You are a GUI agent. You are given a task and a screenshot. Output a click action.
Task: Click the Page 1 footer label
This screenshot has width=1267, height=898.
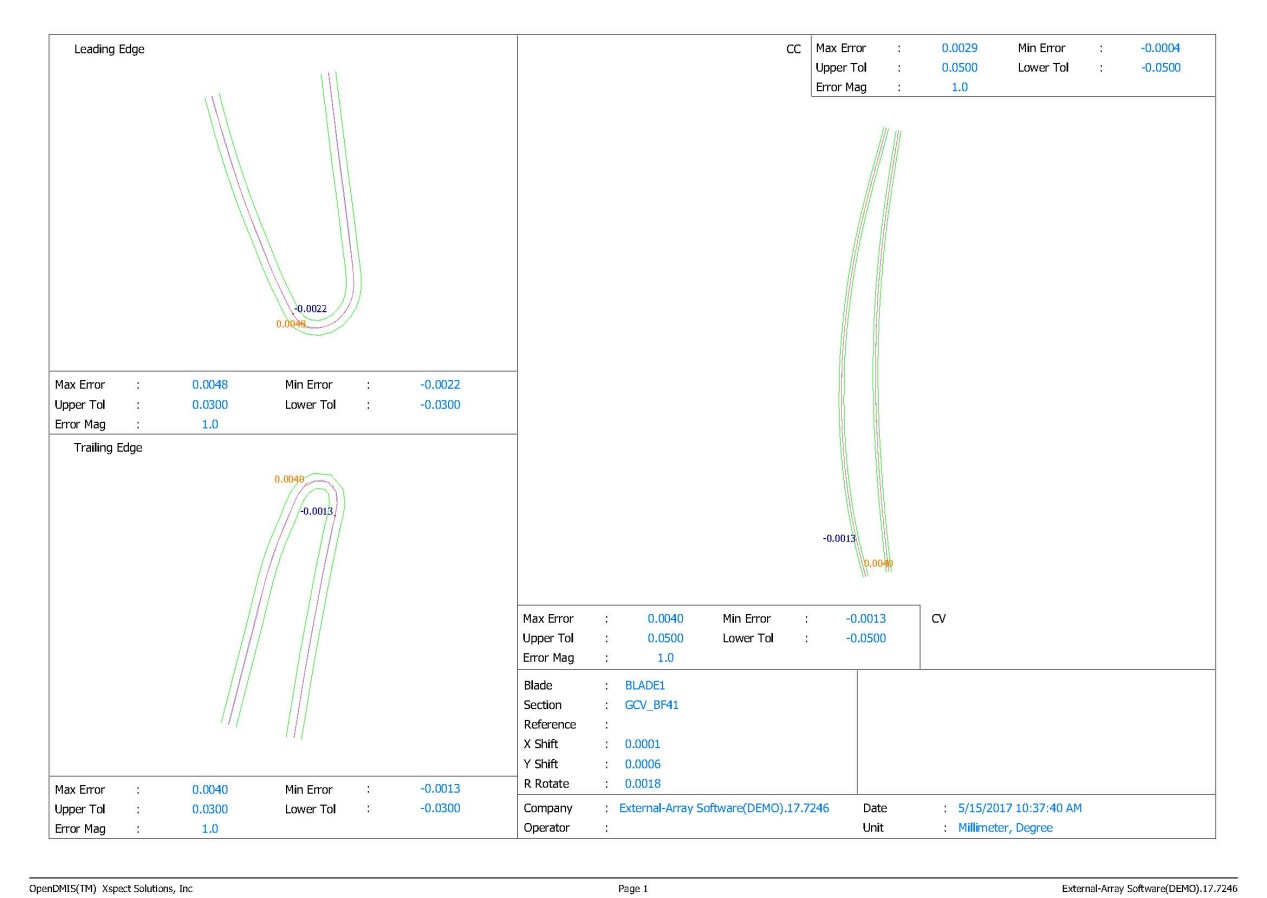pos(633,887)
